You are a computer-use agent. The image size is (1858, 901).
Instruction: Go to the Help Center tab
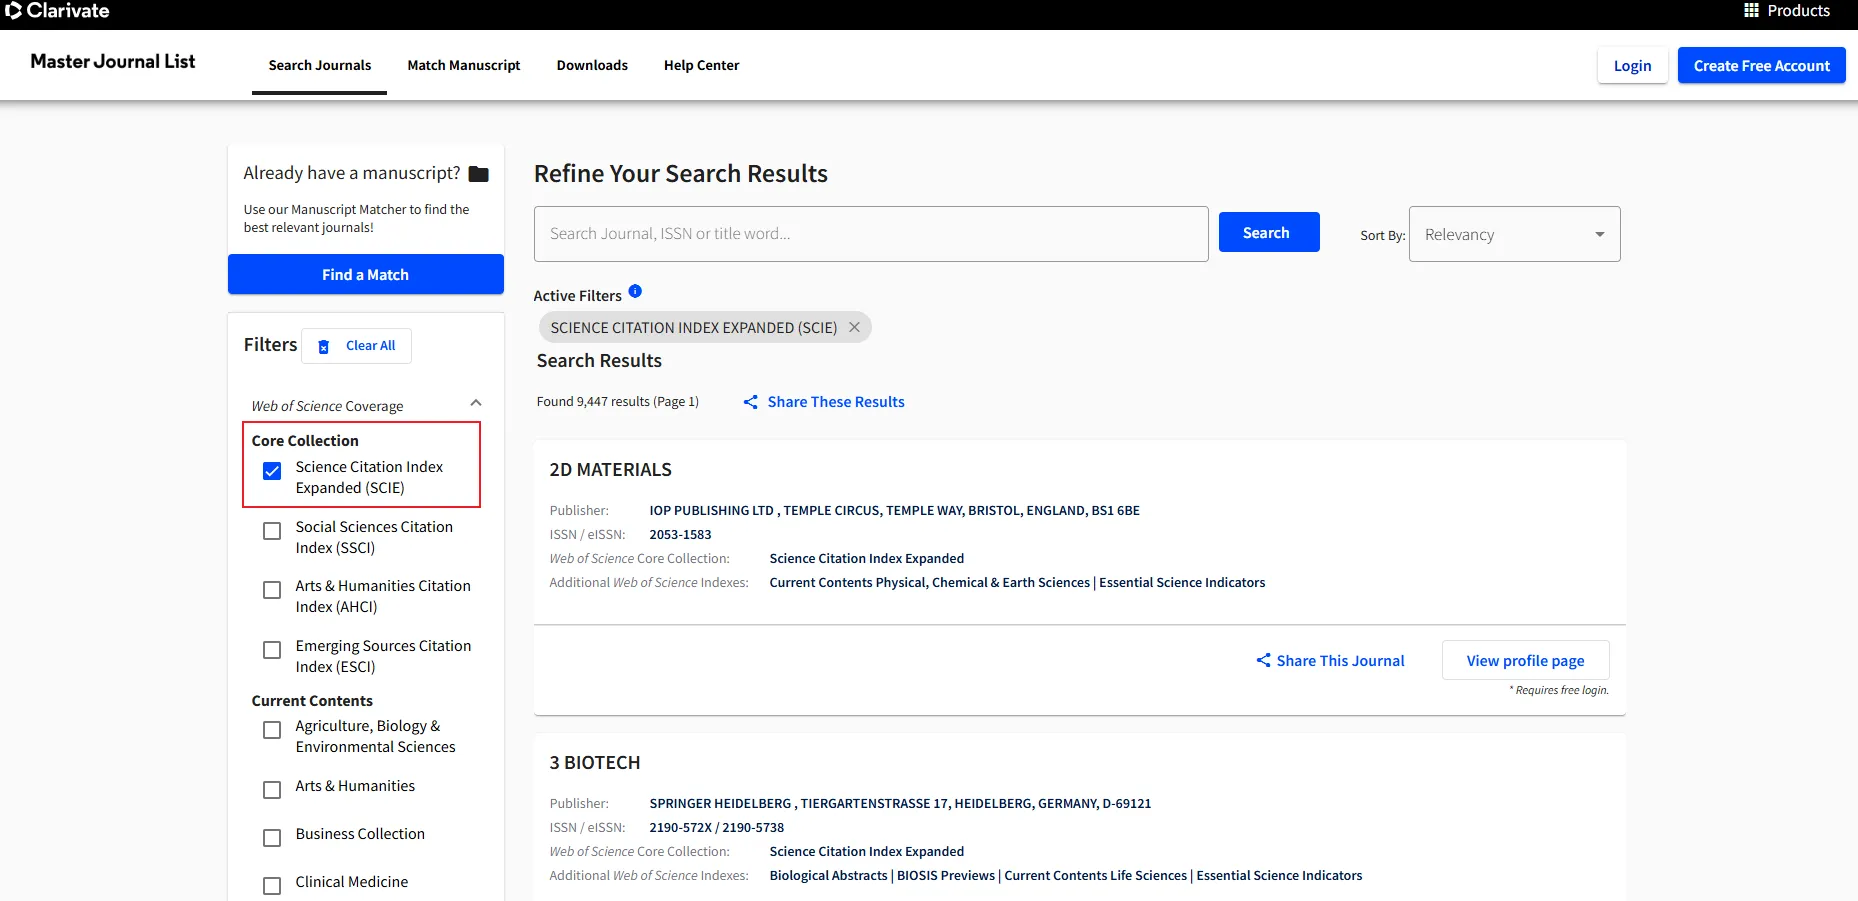(x=701, y=65)
